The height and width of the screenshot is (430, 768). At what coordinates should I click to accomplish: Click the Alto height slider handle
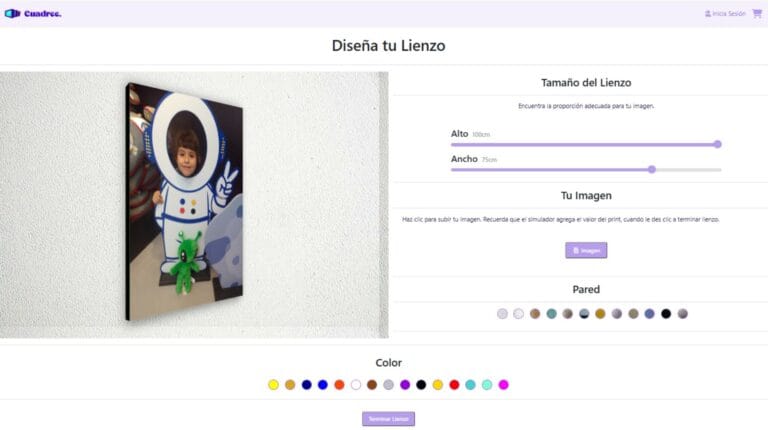click(x=718, y=144)
